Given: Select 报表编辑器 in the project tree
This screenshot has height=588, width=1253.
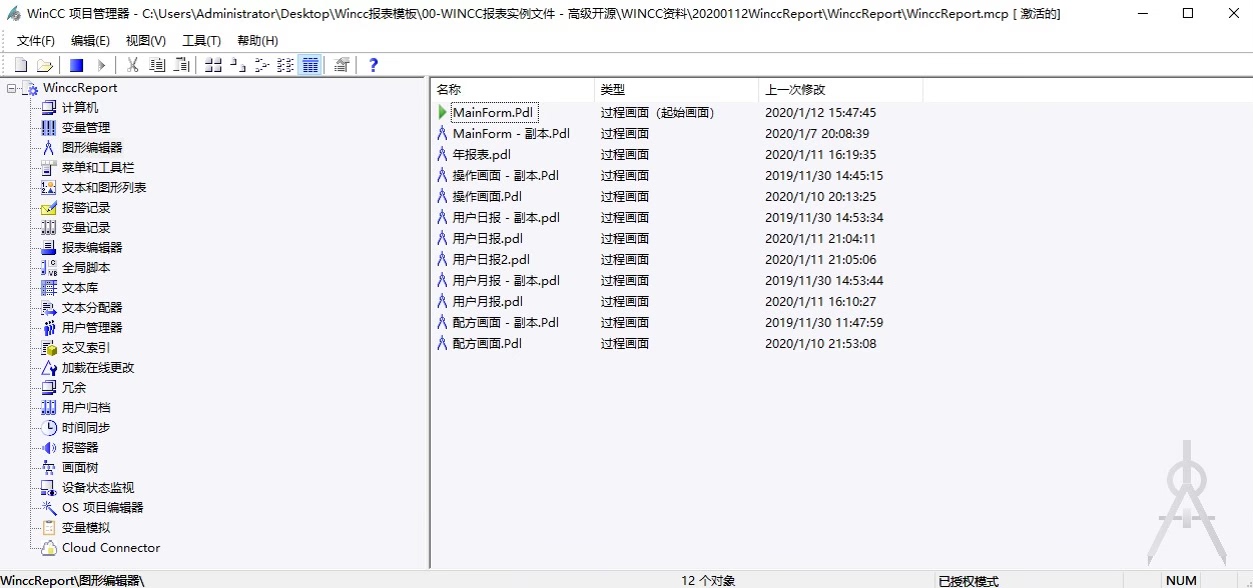Looking at the screenshot, I should pyautogui.click(x=92, y=248).
